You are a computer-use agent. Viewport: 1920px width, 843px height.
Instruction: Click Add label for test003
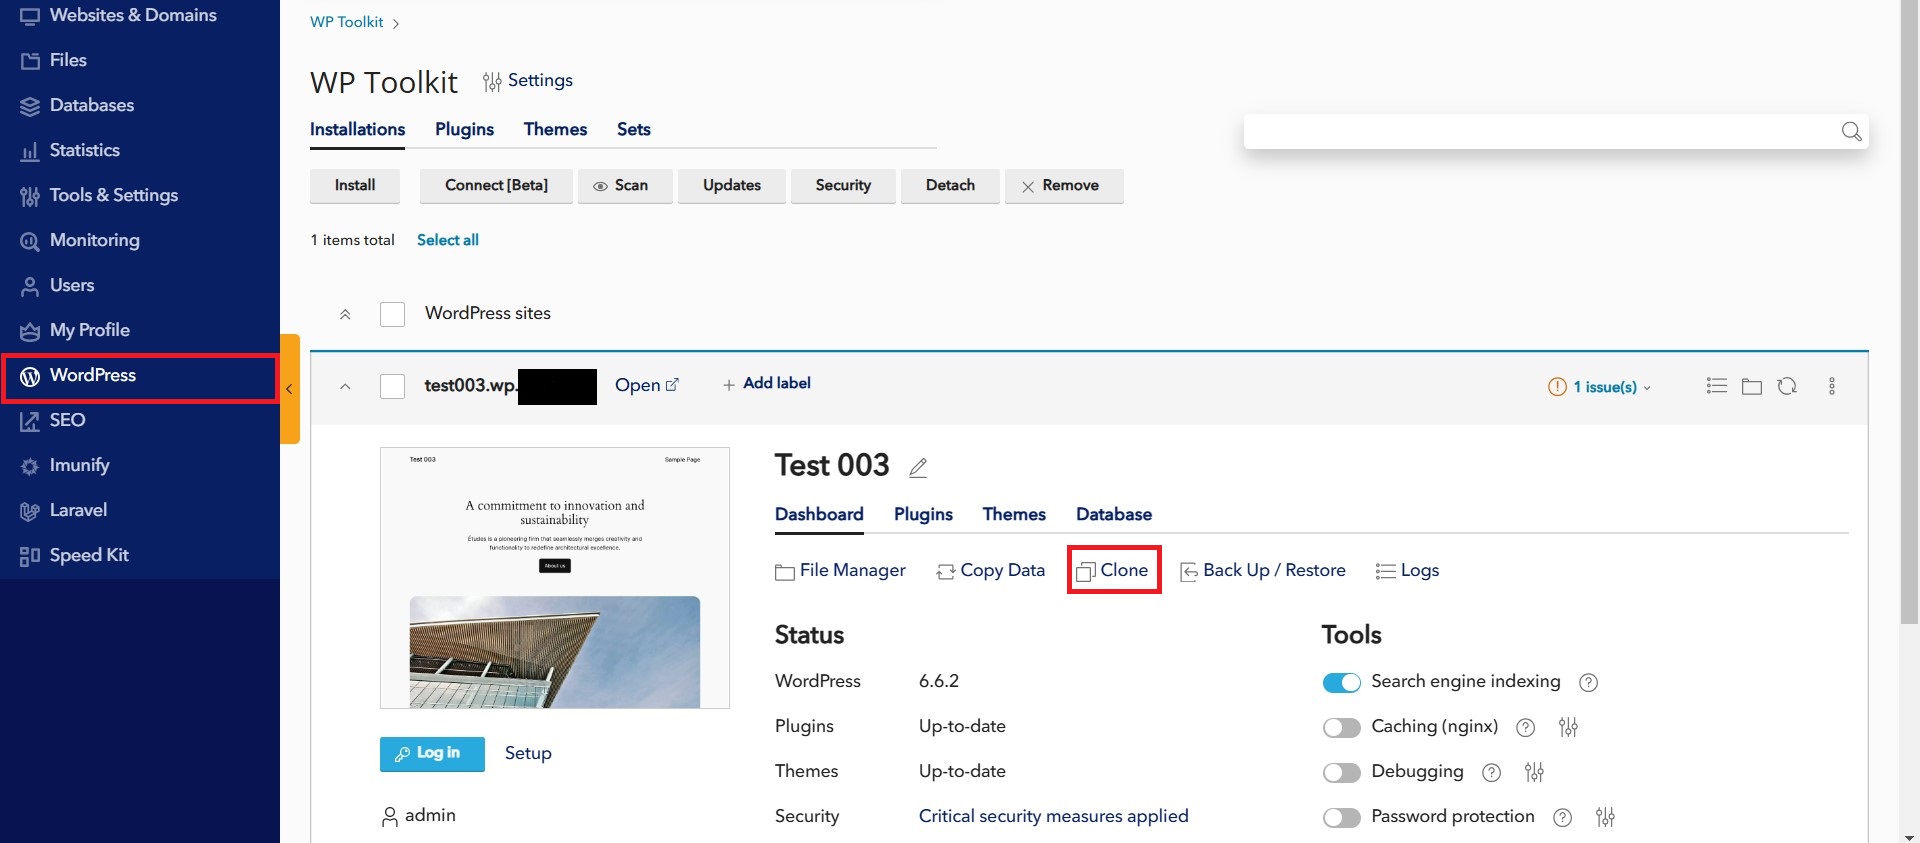click(767, 384)
